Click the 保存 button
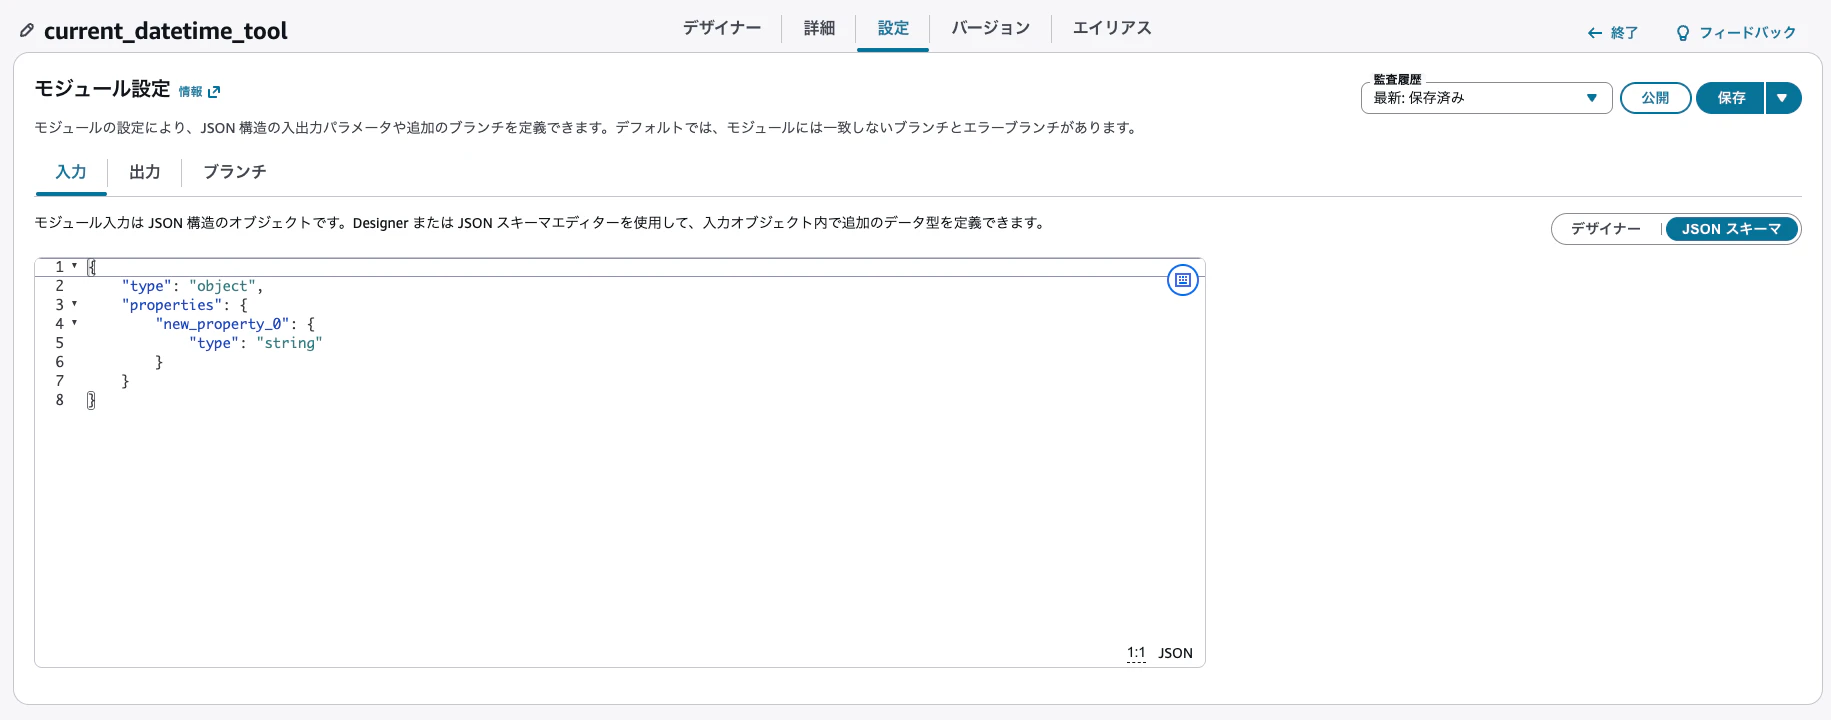The width and height of the screenshot is (1831, 720). 1731,98
